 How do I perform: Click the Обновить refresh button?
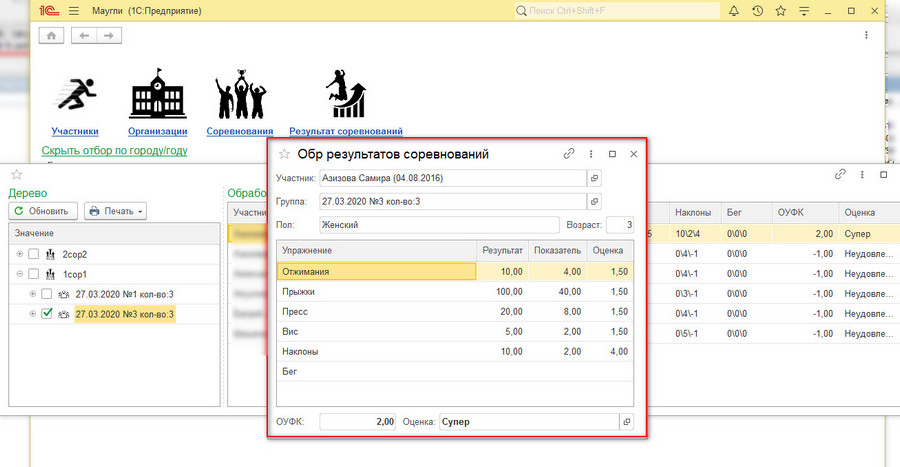(42, 211)
